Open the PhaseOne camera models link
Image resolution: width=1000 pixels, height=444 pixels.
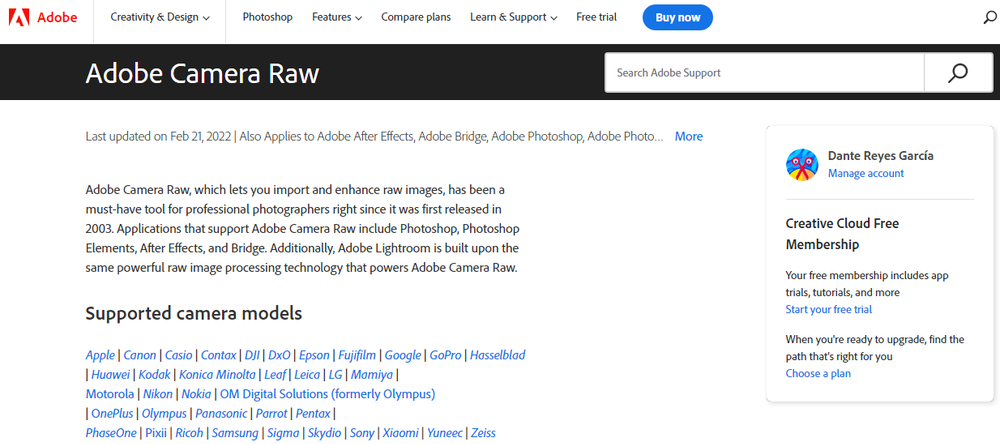click(x=111, y=433)
